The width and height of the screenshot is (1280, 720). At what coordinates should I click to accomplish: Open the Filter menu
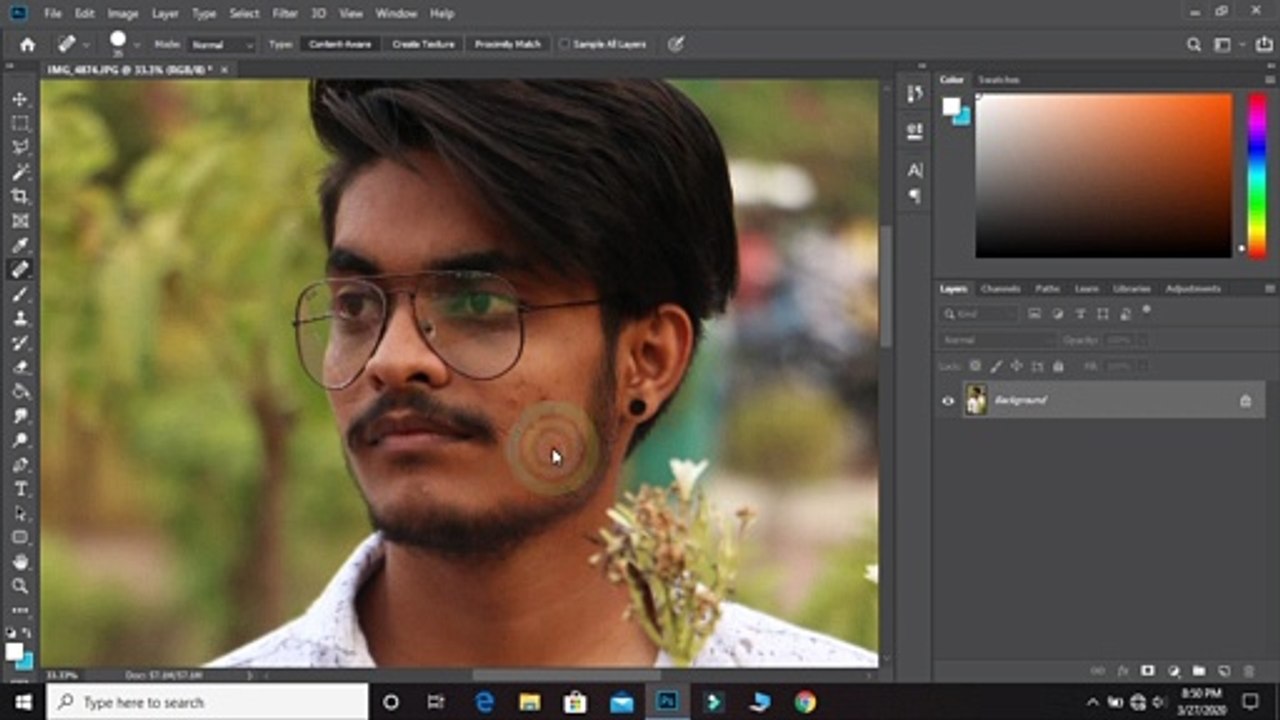[285, 14]
